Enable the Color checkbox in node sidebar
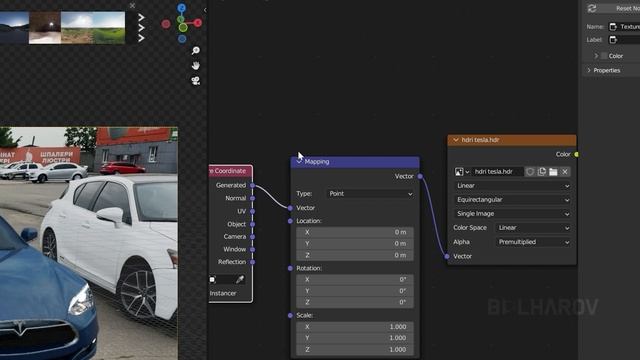 [x=604, y=56]
